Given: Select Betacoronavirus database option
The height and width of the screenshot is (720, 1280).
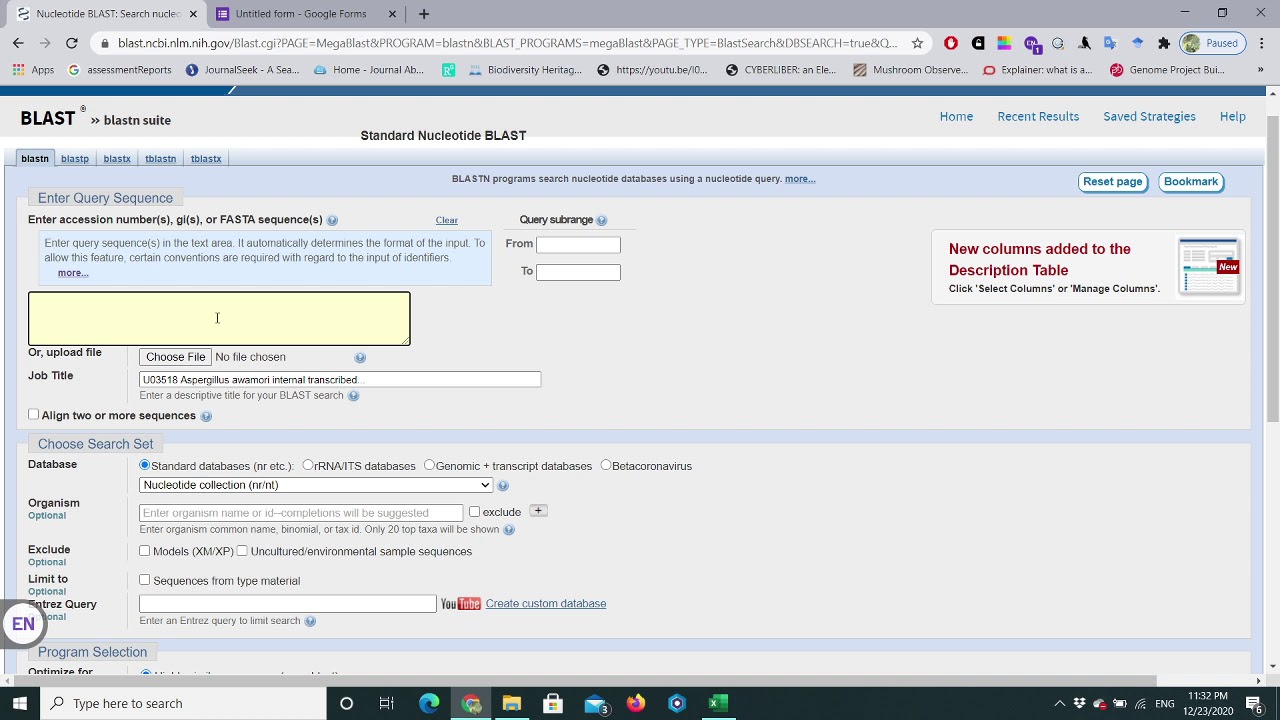Looking at the screenshot, I should (x=606, y=465).
